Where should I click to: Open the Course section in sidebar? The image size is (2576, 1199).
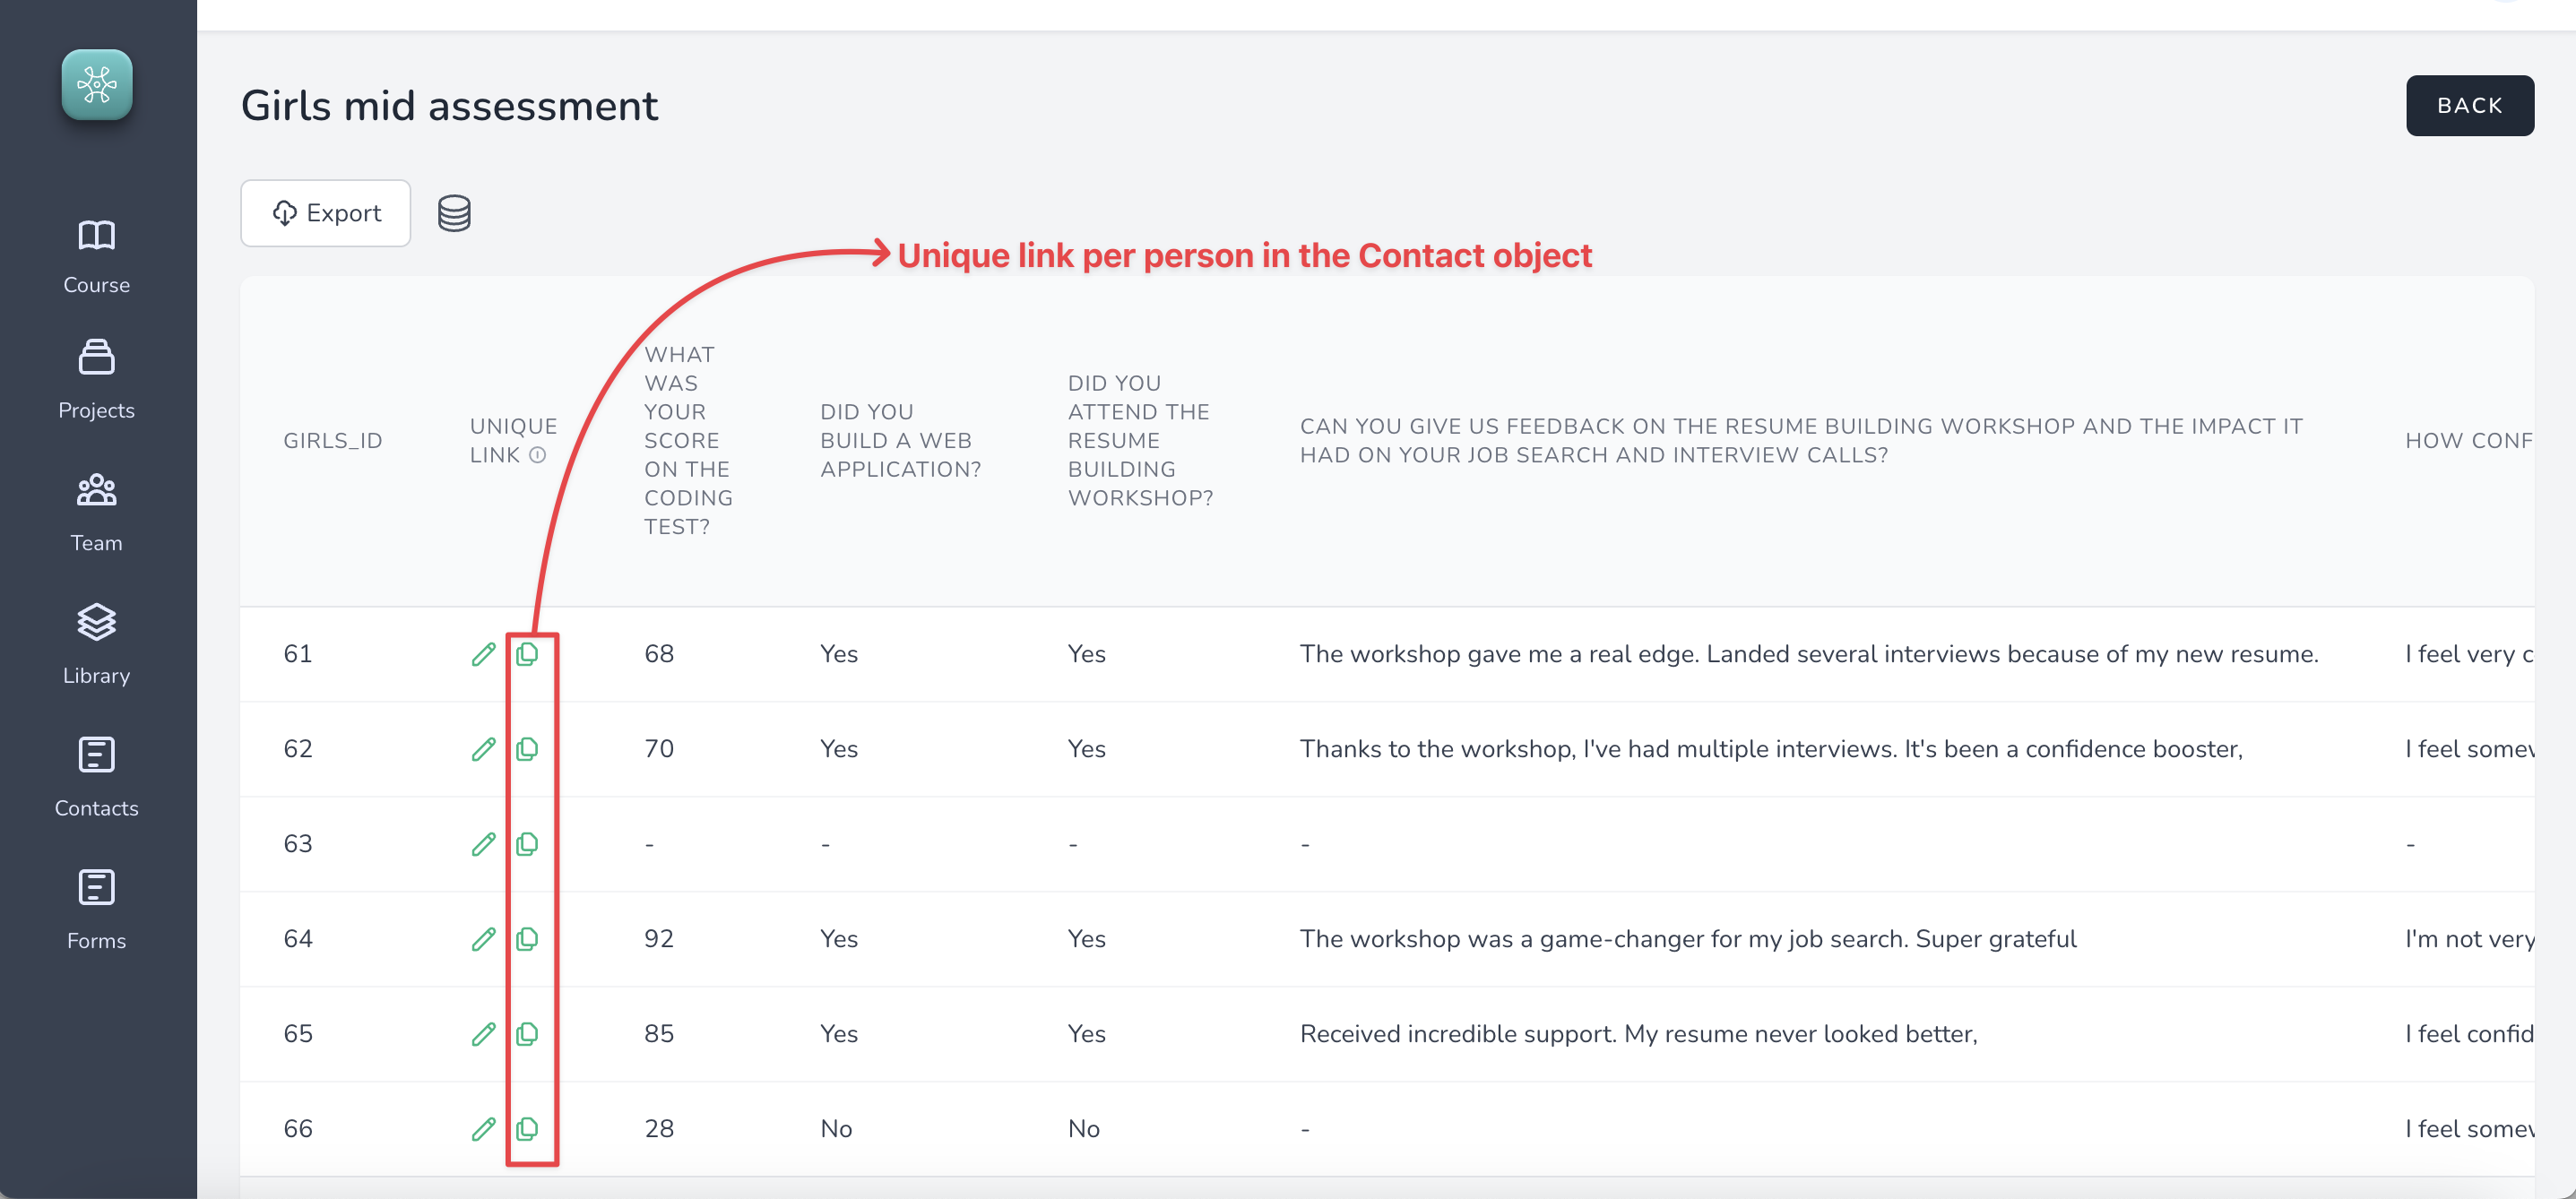(x=97, y=256)
